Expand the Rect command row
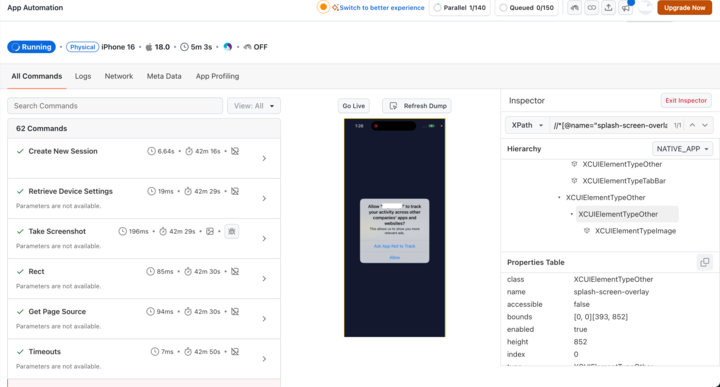This screenshot has height=387, width=720. click(264, 279)
